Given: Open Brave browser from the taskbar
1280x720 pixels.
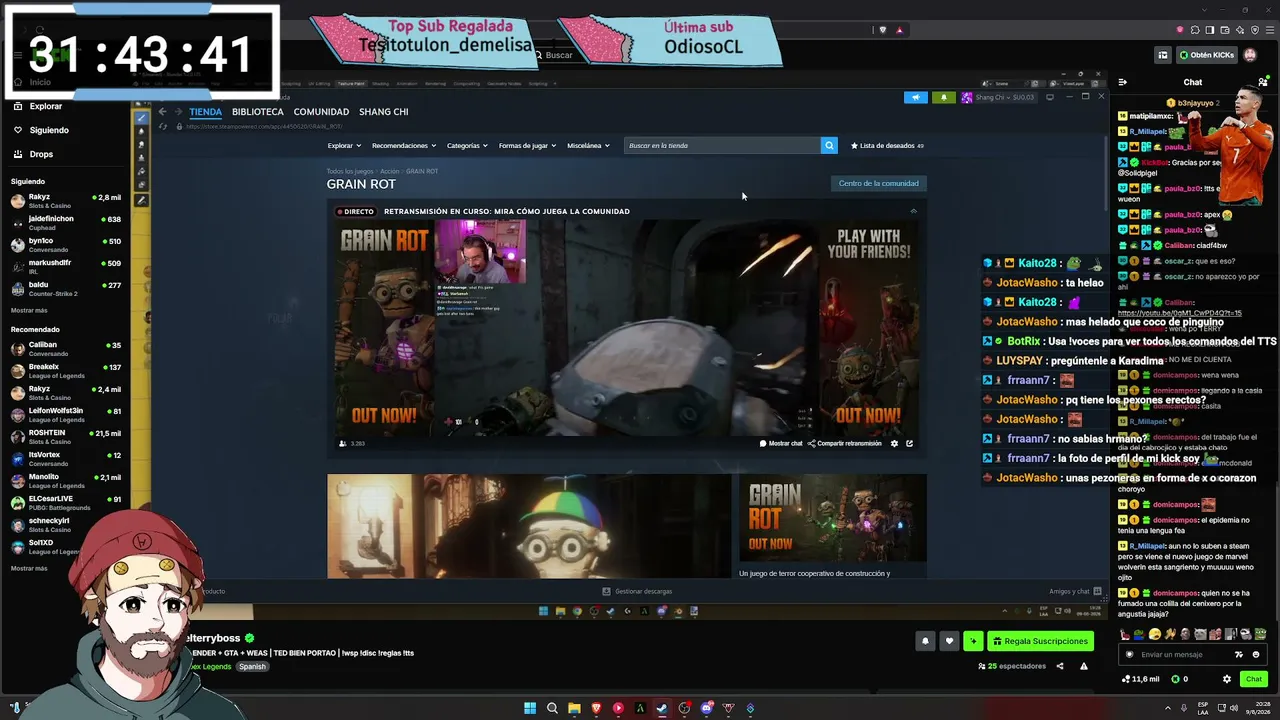Looking at the screenshot, I should click(596, 709).
